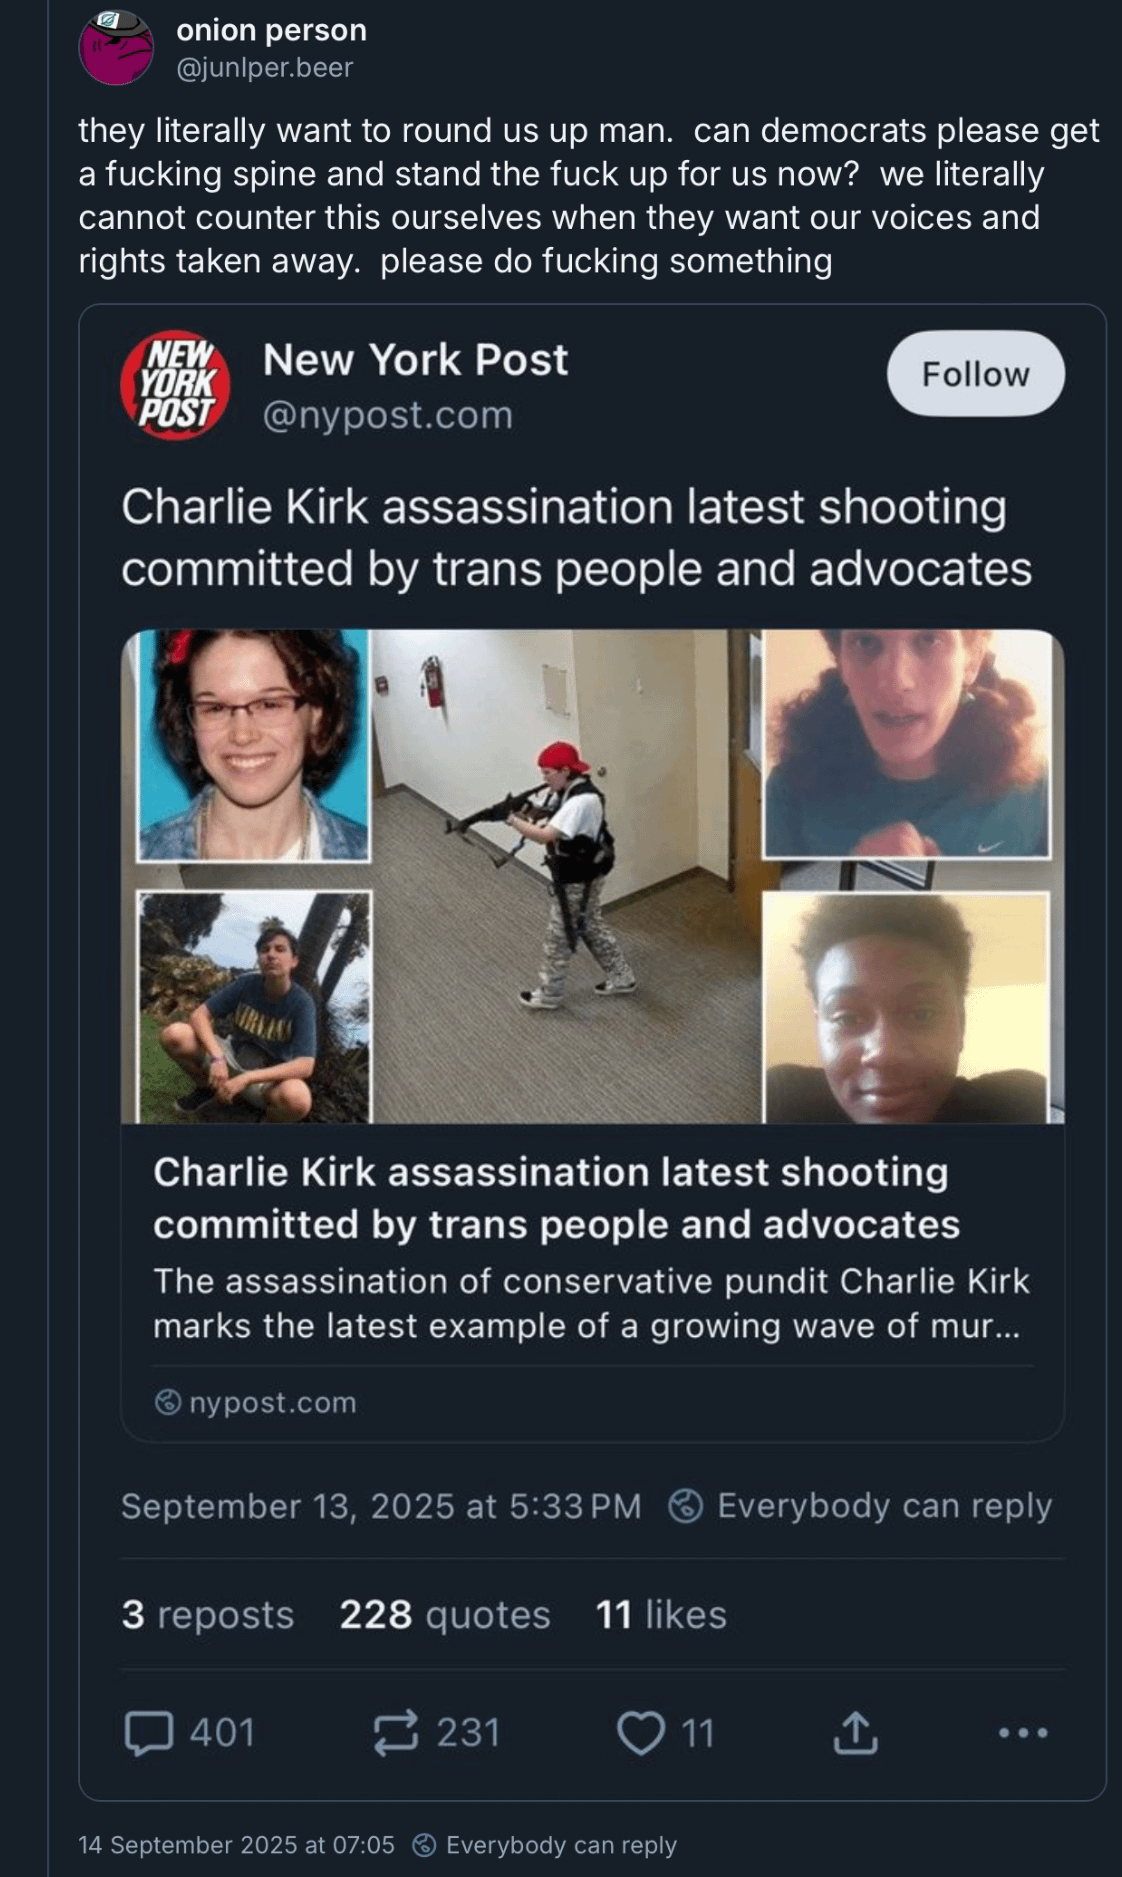Screen dimensions: 1122x1877
Task: Open the three-dot more options menu
Action: pyautogui.click(x=1024, y=1733)
